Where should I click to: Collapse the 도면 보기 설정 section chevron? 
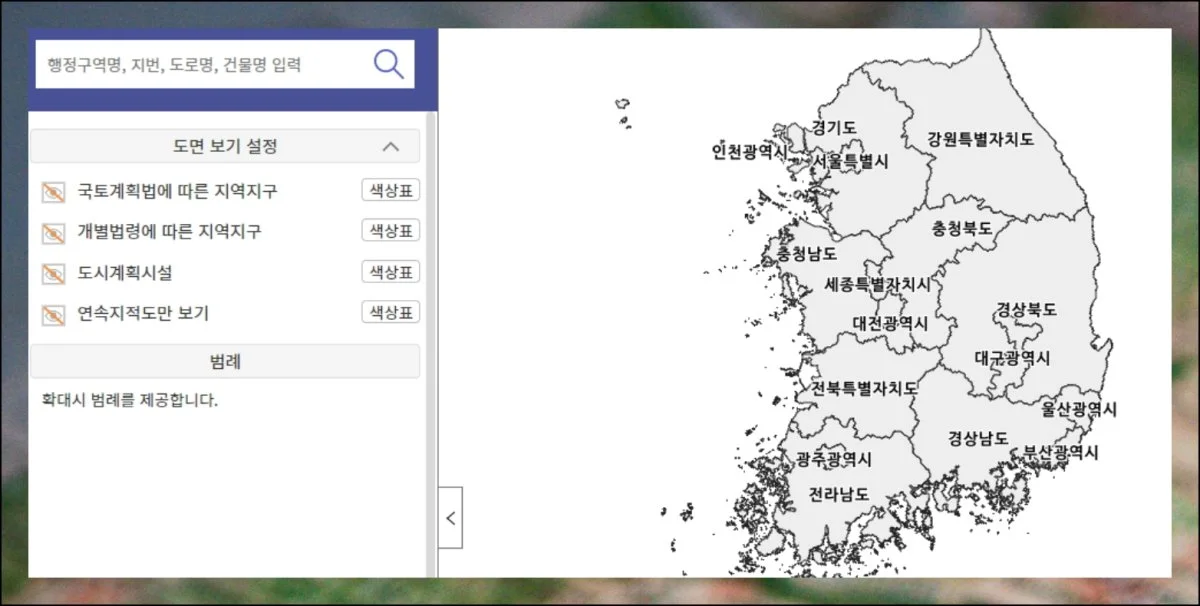click(x=391, y=147)
